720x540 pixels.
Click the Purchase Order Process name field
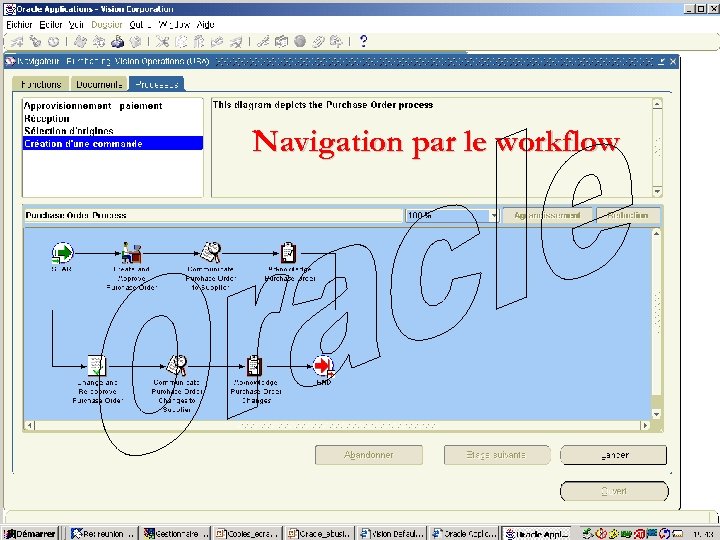[213, 215]
